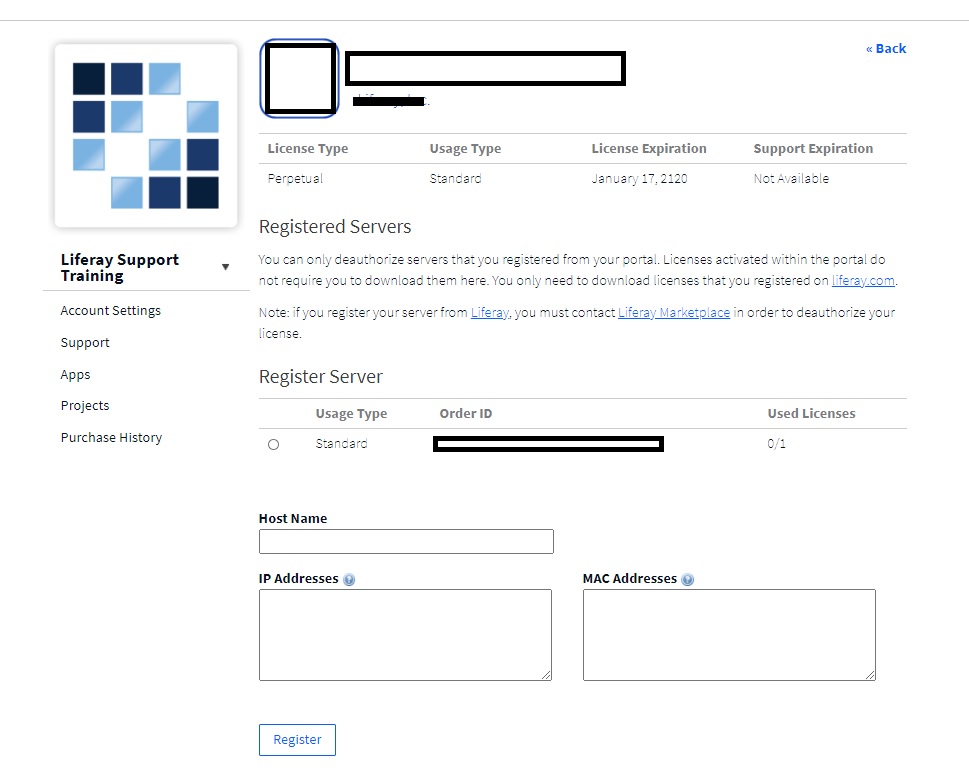
Task: Click the Liferay link in the note
Action: (485, 312)
